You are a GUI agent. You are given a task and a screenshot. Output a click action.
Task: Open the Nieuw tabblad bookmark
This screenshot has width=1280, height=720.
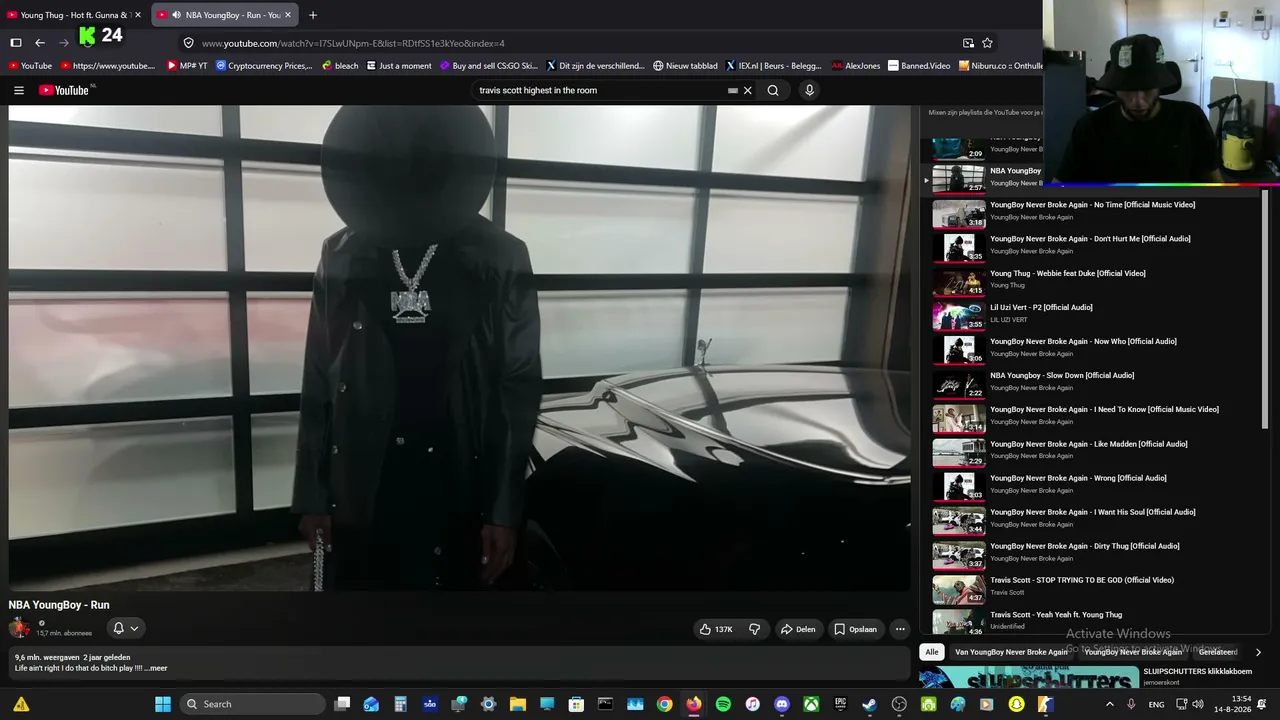tap(685, 66)
